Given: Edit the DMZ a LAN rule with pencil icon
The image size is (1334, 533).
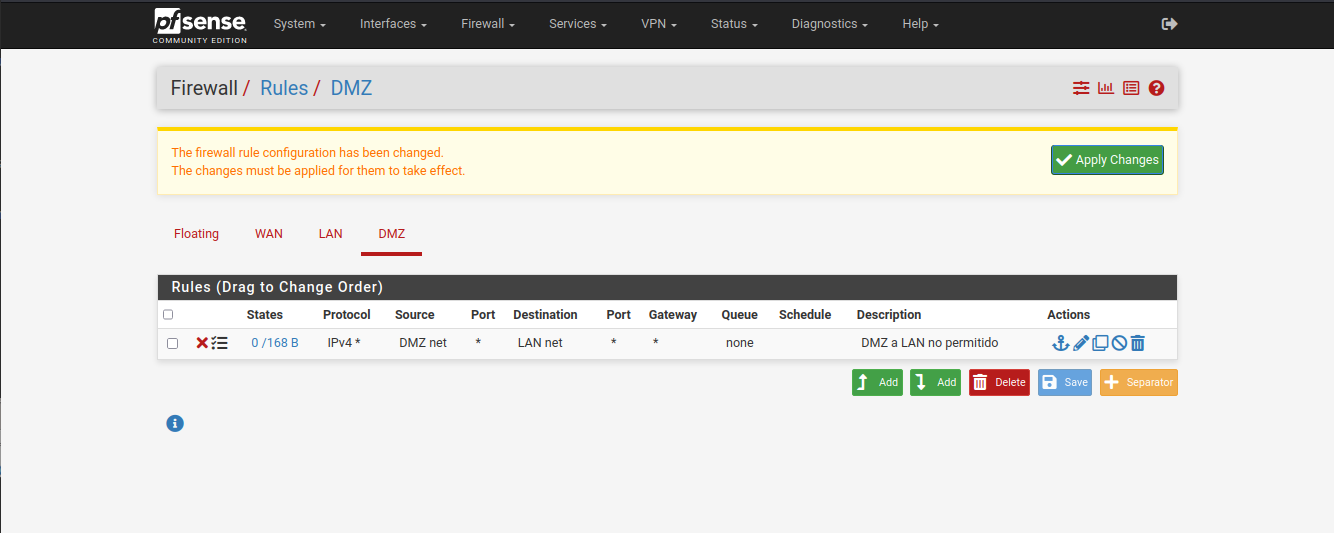Looking at the screenshot, I should coord(1081,343).
